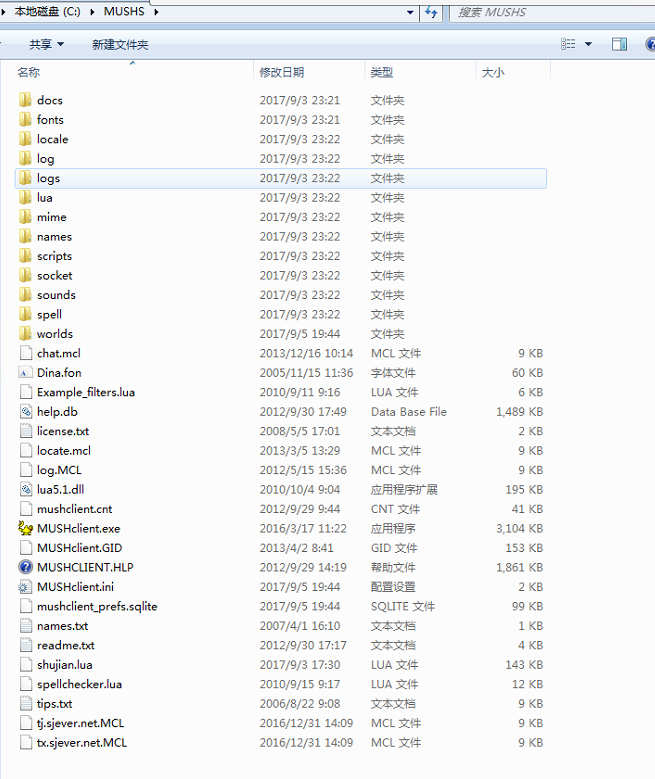This screenshot has height=779, width=655.
Task: Expand the address bar history dropdown
Action: tap(410, 12)
